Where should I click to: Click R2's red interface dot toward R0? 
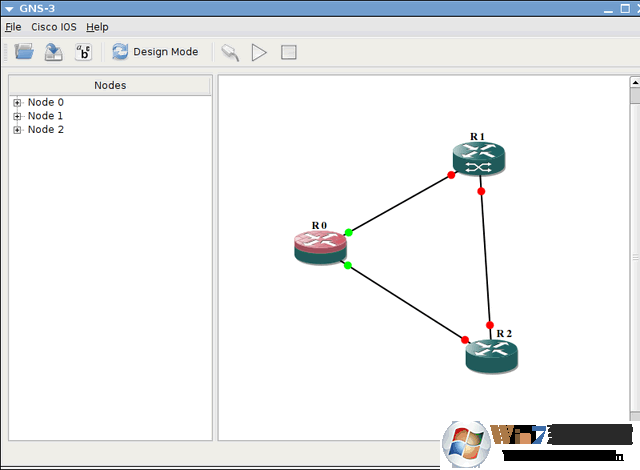click(x=465, y=340)
